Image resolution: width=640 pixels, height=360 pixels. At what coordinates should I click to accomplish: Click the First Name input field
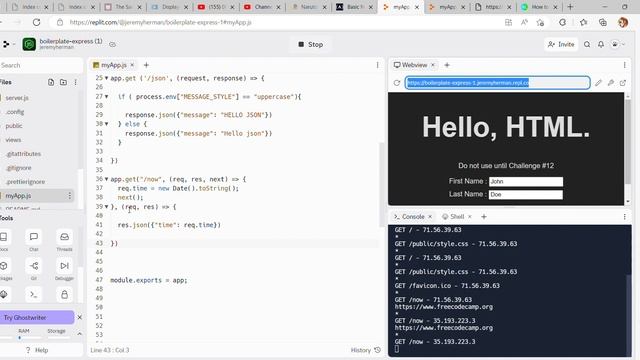(x=526, y=182)
